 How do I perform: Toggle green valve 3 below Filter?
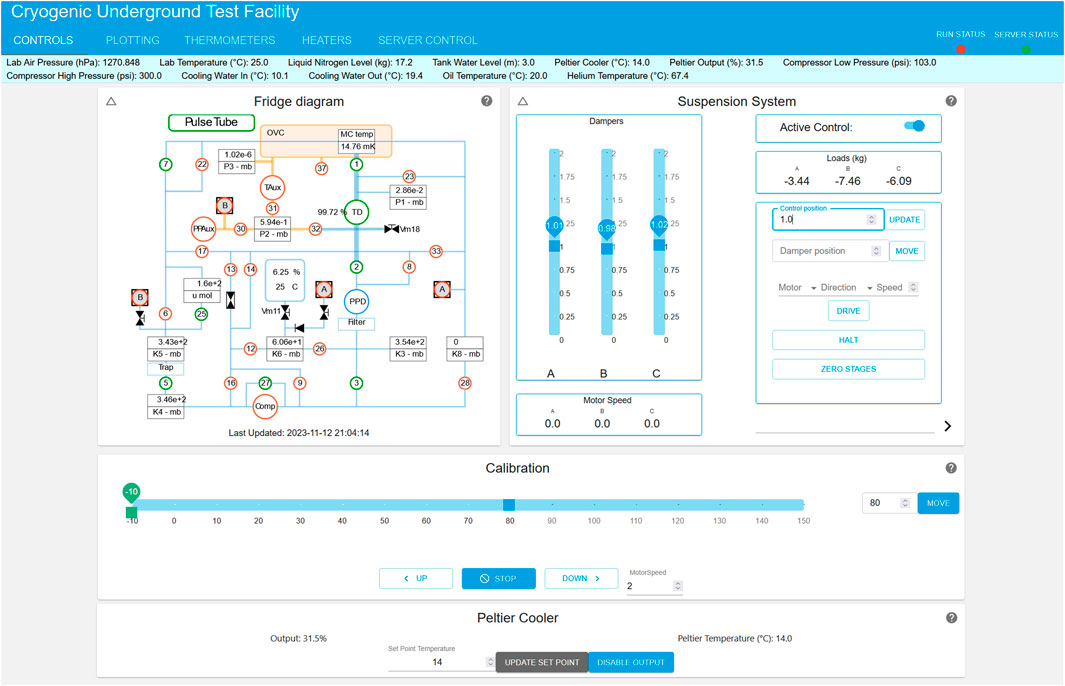pos(356,383)
